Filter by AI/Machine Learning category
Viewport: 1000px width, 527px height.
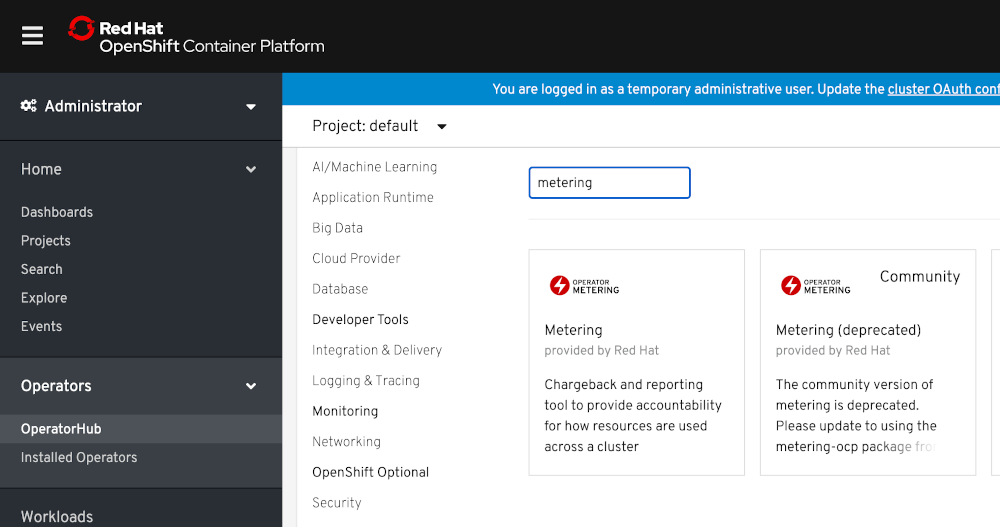click(374, 167)
